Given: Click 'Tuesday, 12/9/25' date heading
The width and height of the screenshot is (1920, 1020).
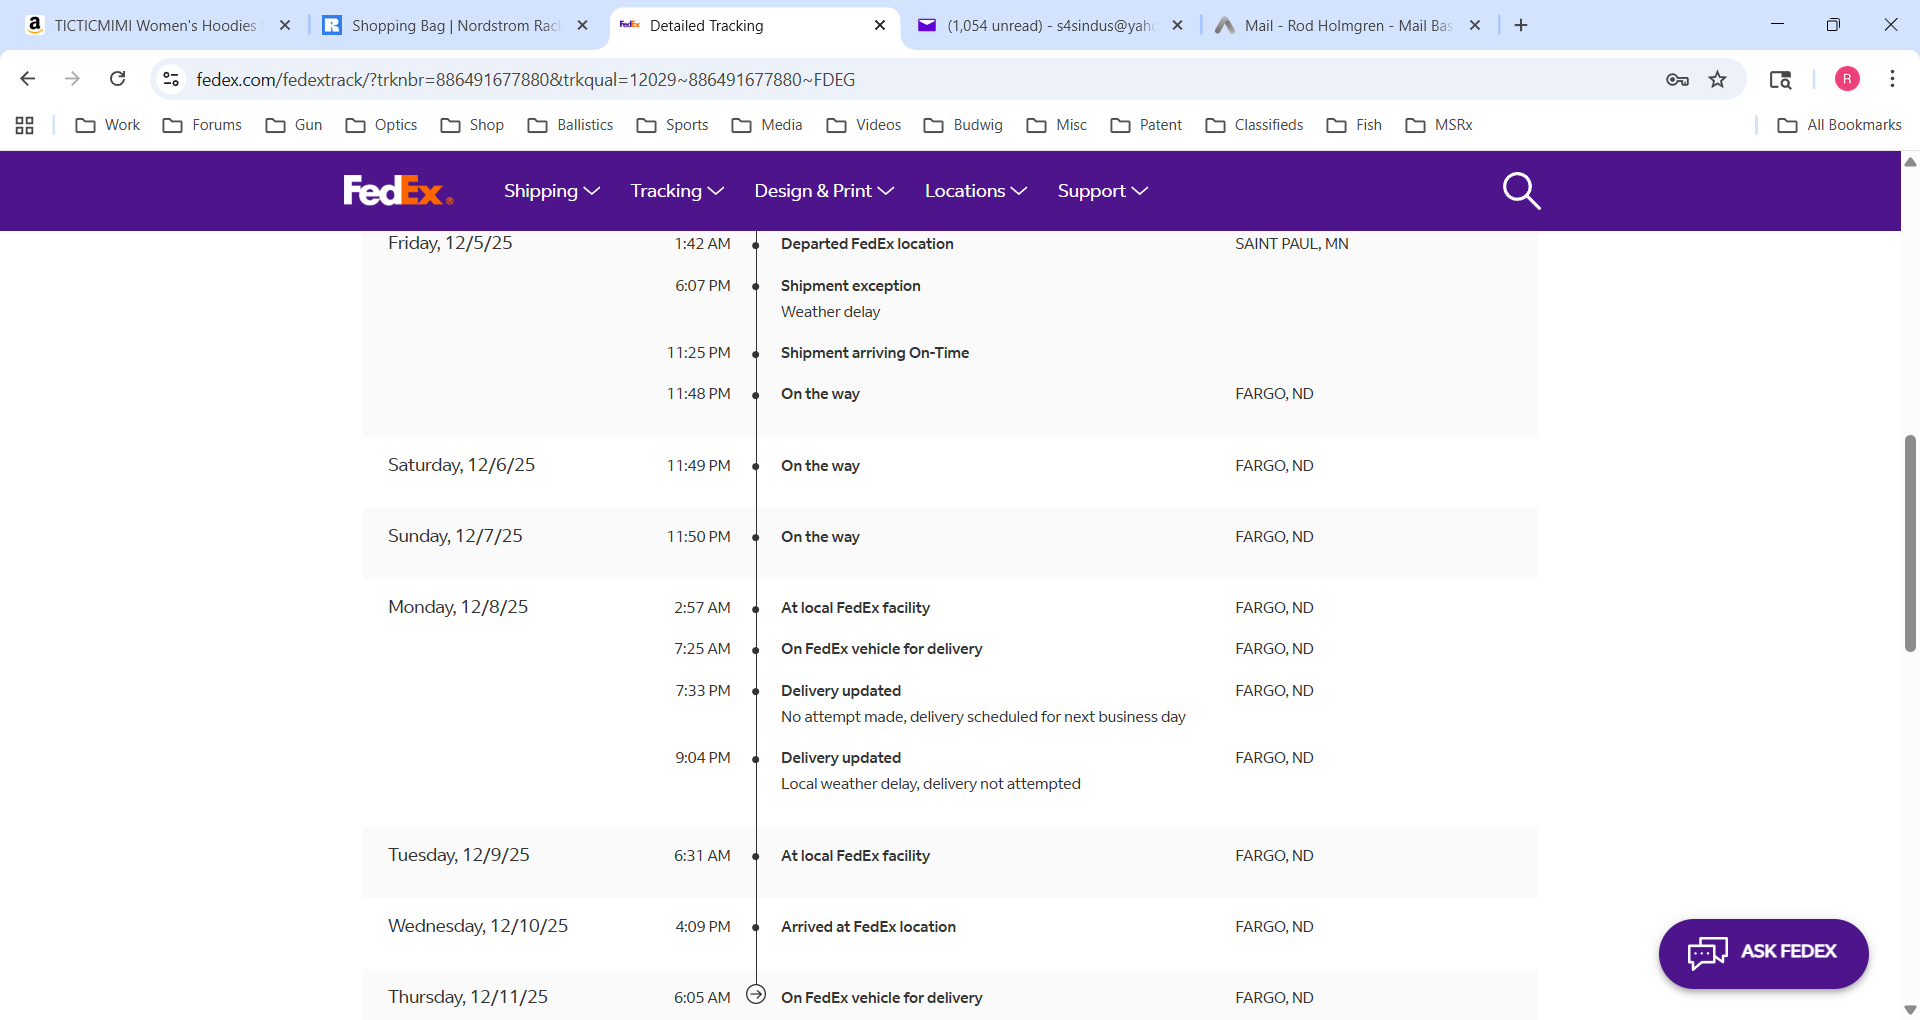Looking at the screenshot, I should coord(459,855).
